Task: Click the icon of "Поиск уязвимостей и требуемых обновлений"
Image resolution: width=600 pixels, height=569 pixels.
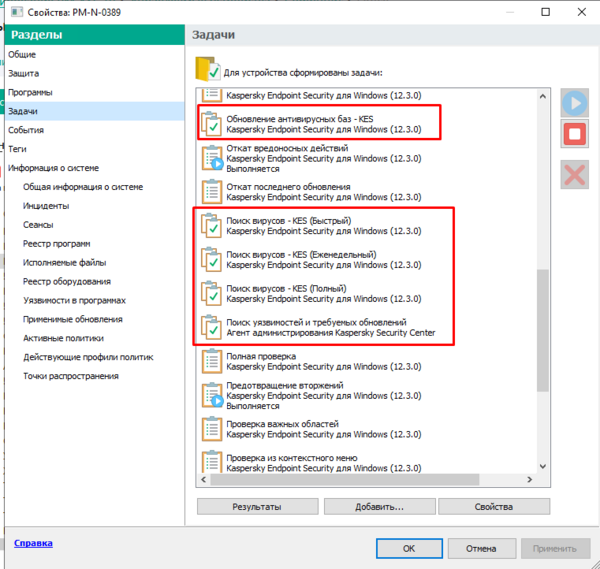Action: (211, 327)
